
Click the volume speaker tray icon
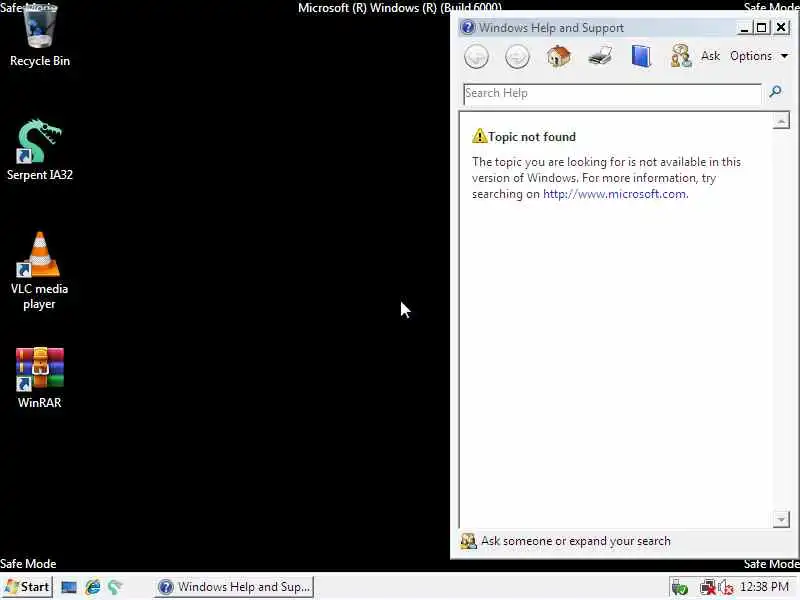click(x=726, y=588)
